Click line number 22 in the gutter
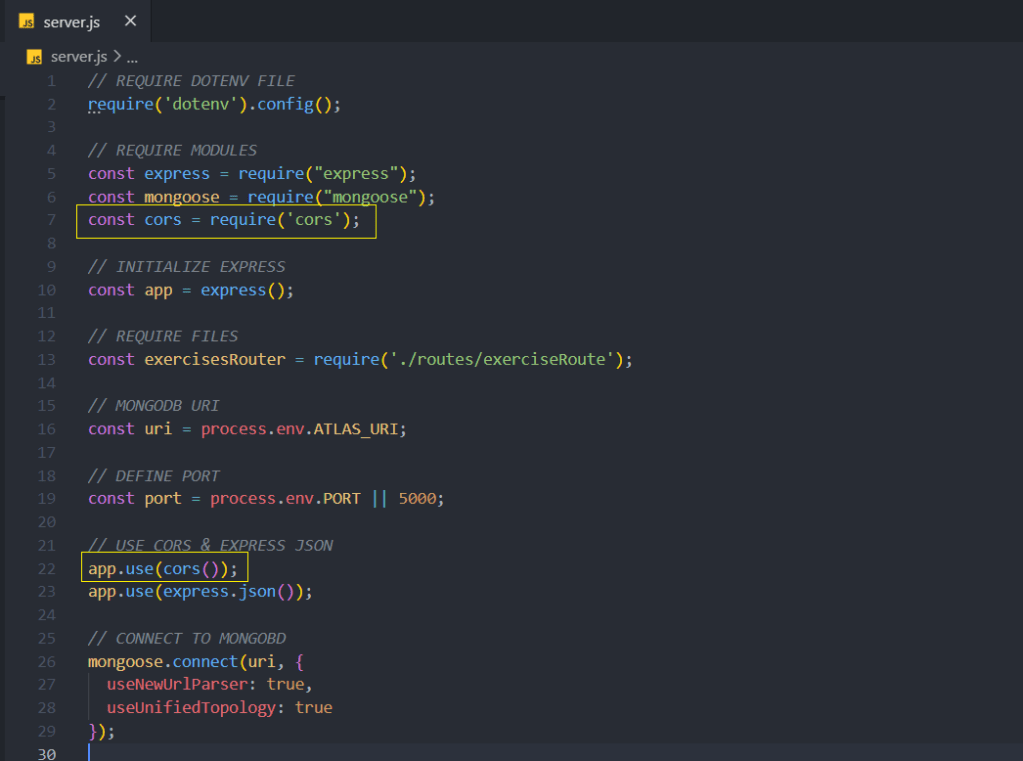This screenshot has height=761, width=1023. pyautogui.click(x=48, y=568)
